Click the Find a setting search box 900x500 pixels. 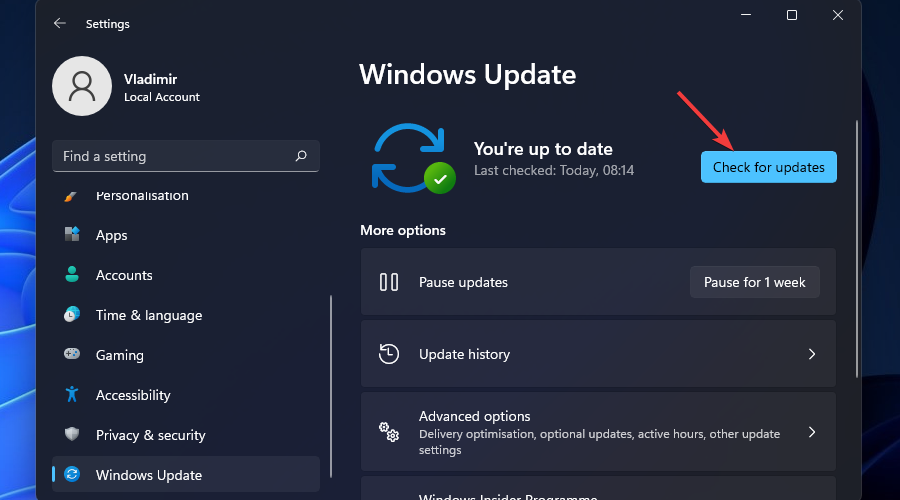point(185,156)
